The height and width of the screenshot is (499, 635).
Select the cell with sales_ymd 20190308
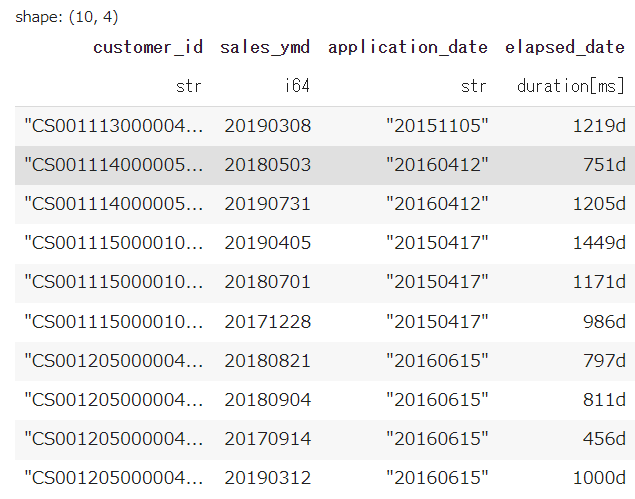pyautogui.click(x=268, y=126)
